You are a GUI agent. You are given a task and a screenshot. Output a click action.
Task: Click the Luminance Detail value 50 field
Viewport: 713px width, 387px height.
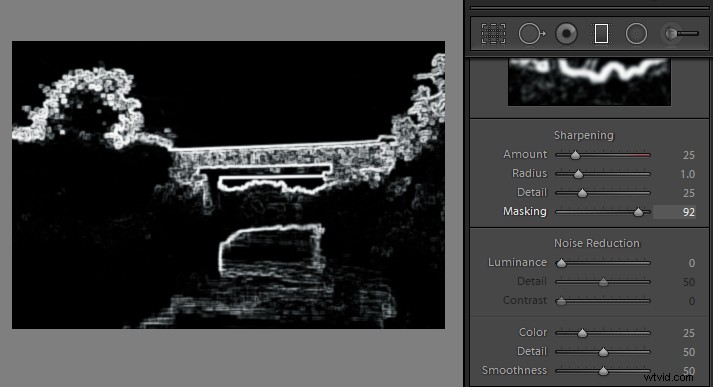tap(688, 282)
